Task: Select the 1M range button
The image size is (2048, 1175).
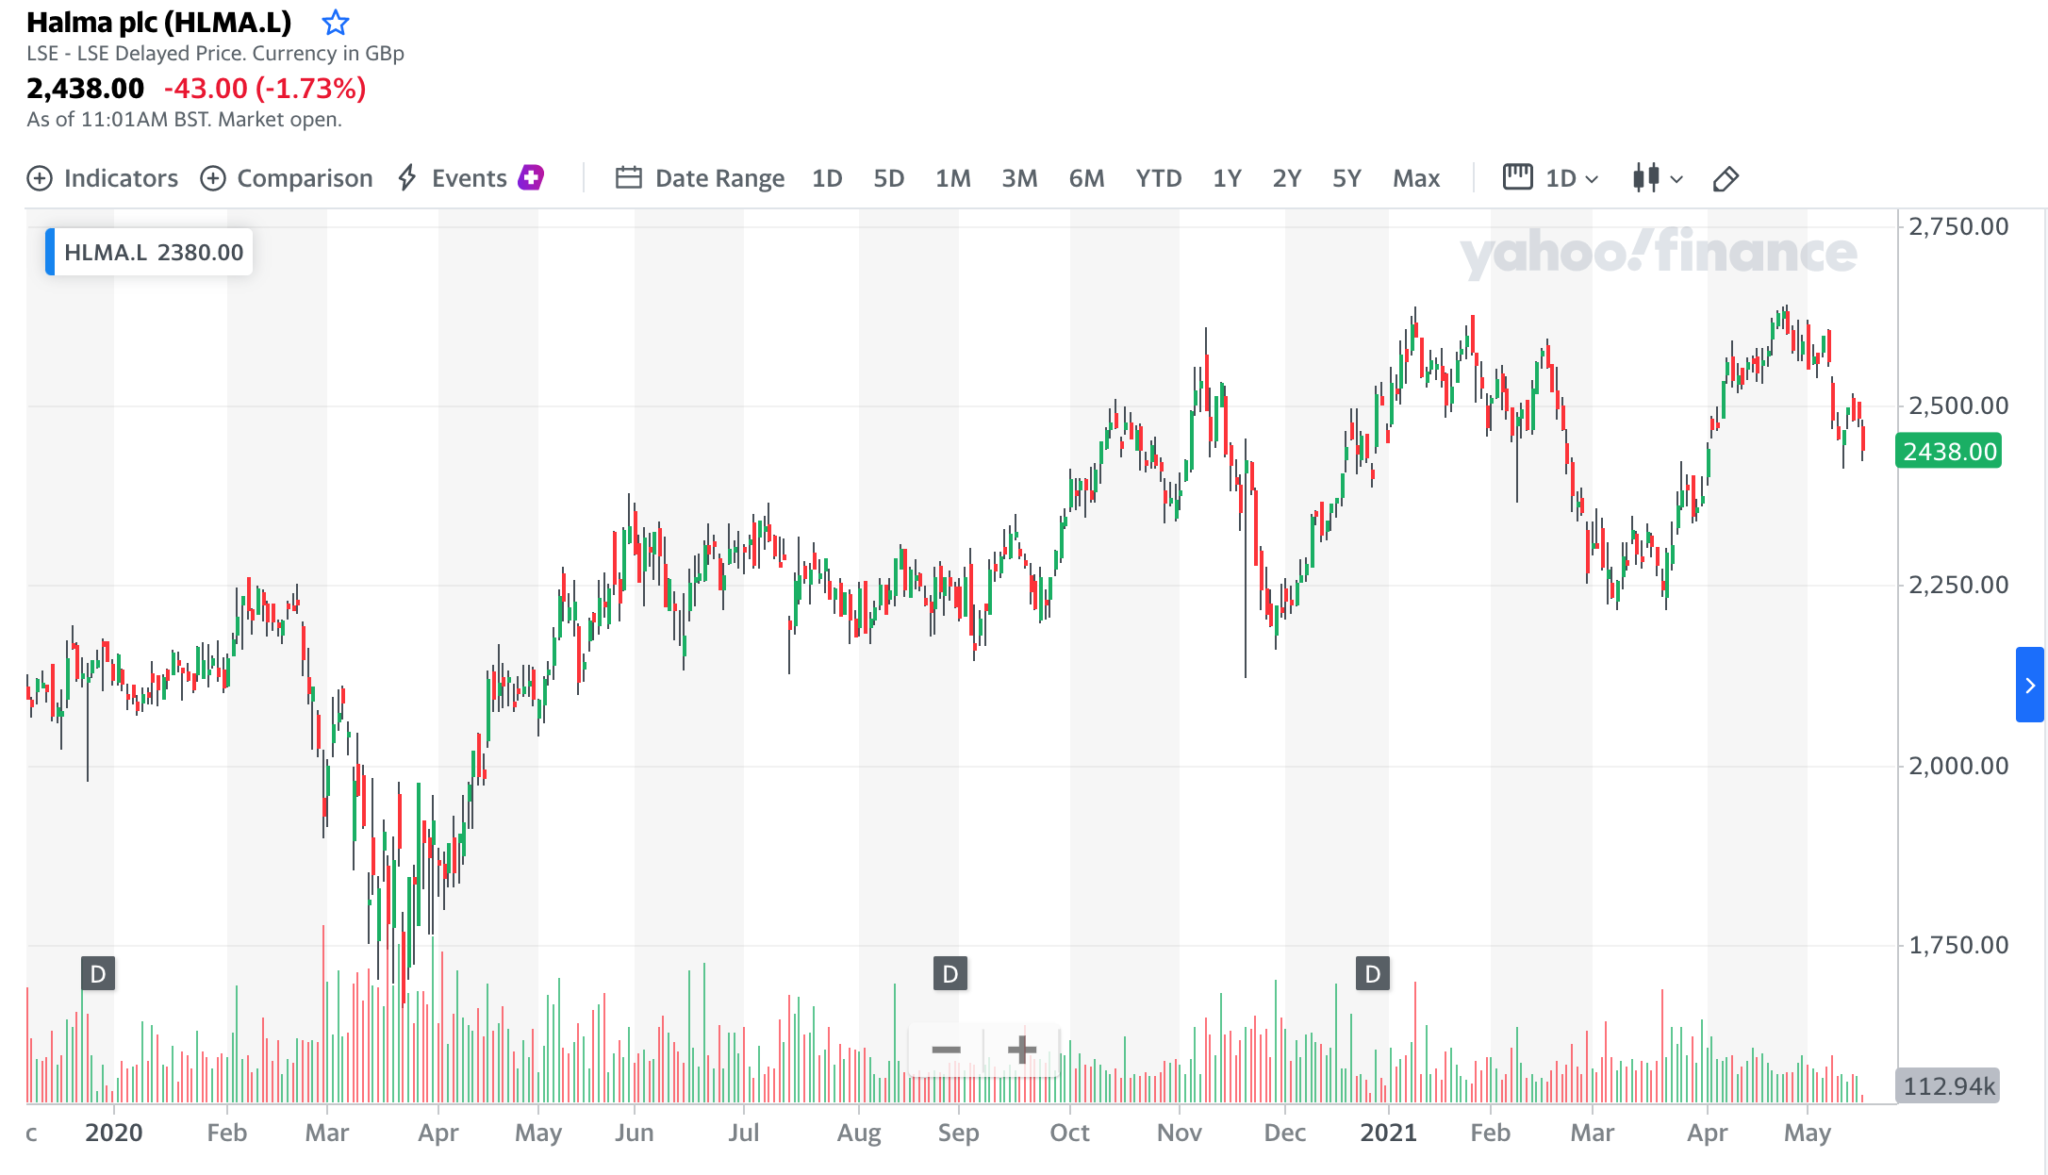Action: (953, 178)
